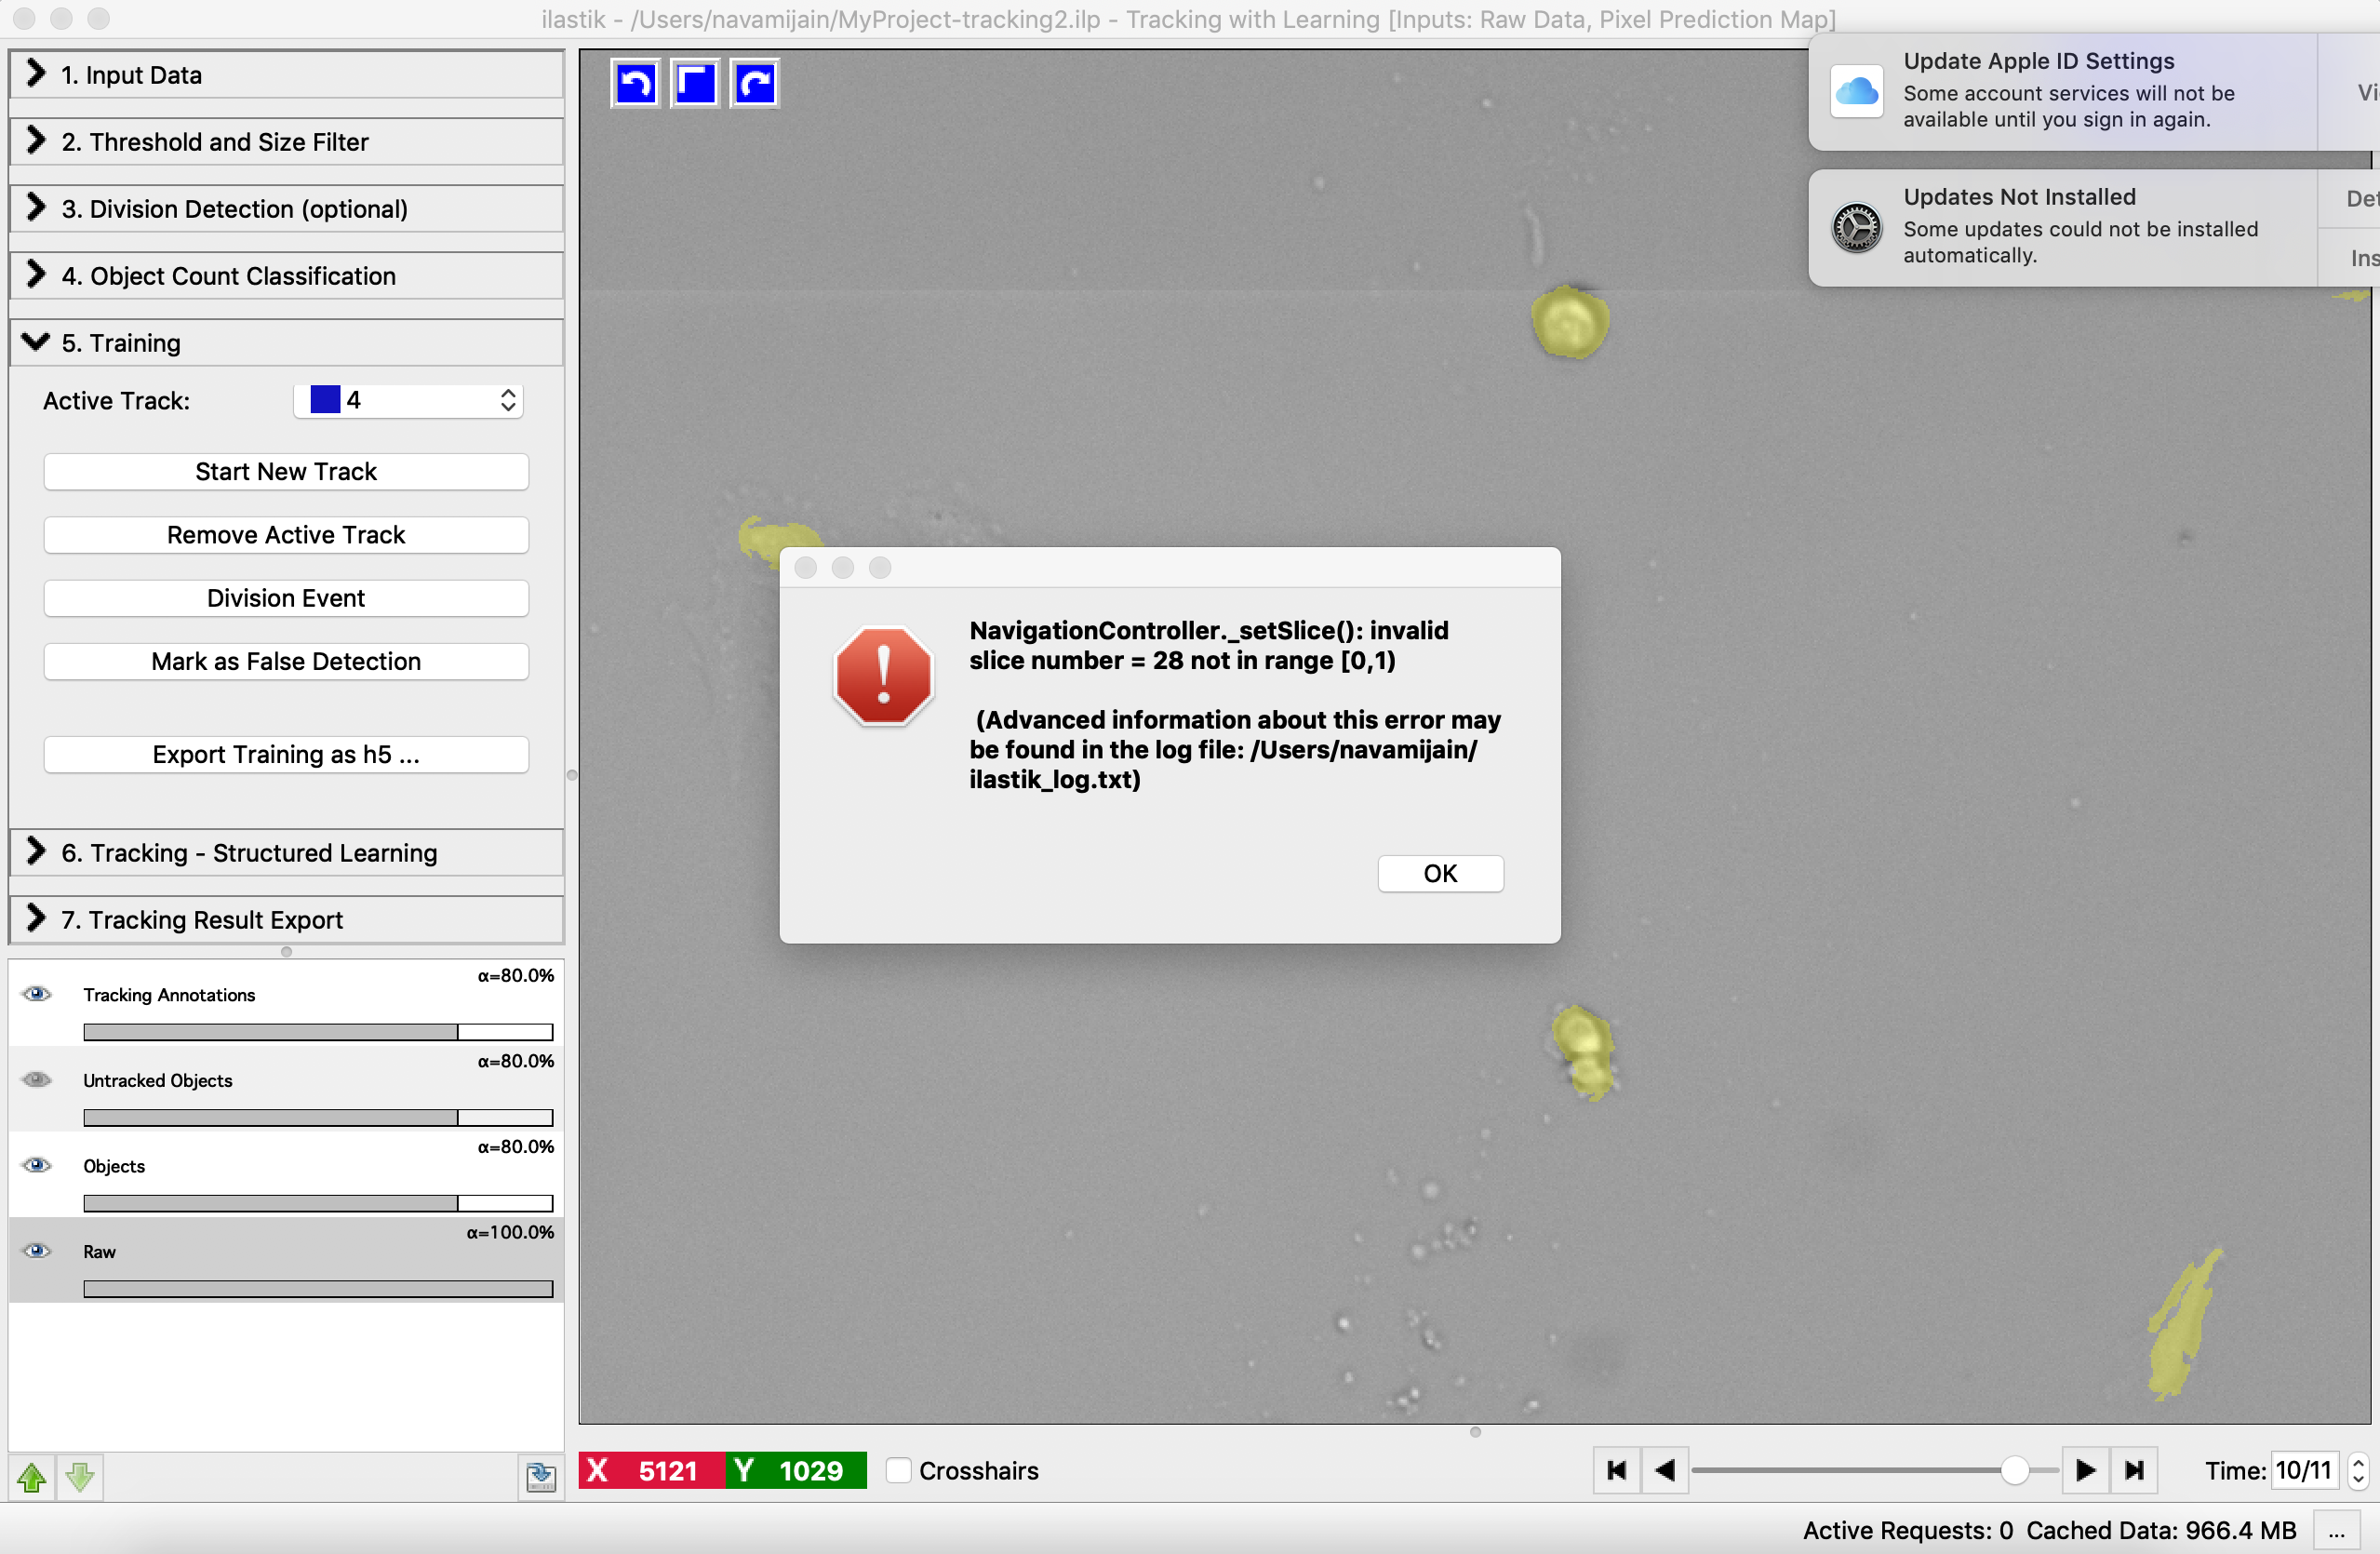Rotate the view clockwise using the third blue icon
Screen dimensions: 2380x1554
coord(755,83)
